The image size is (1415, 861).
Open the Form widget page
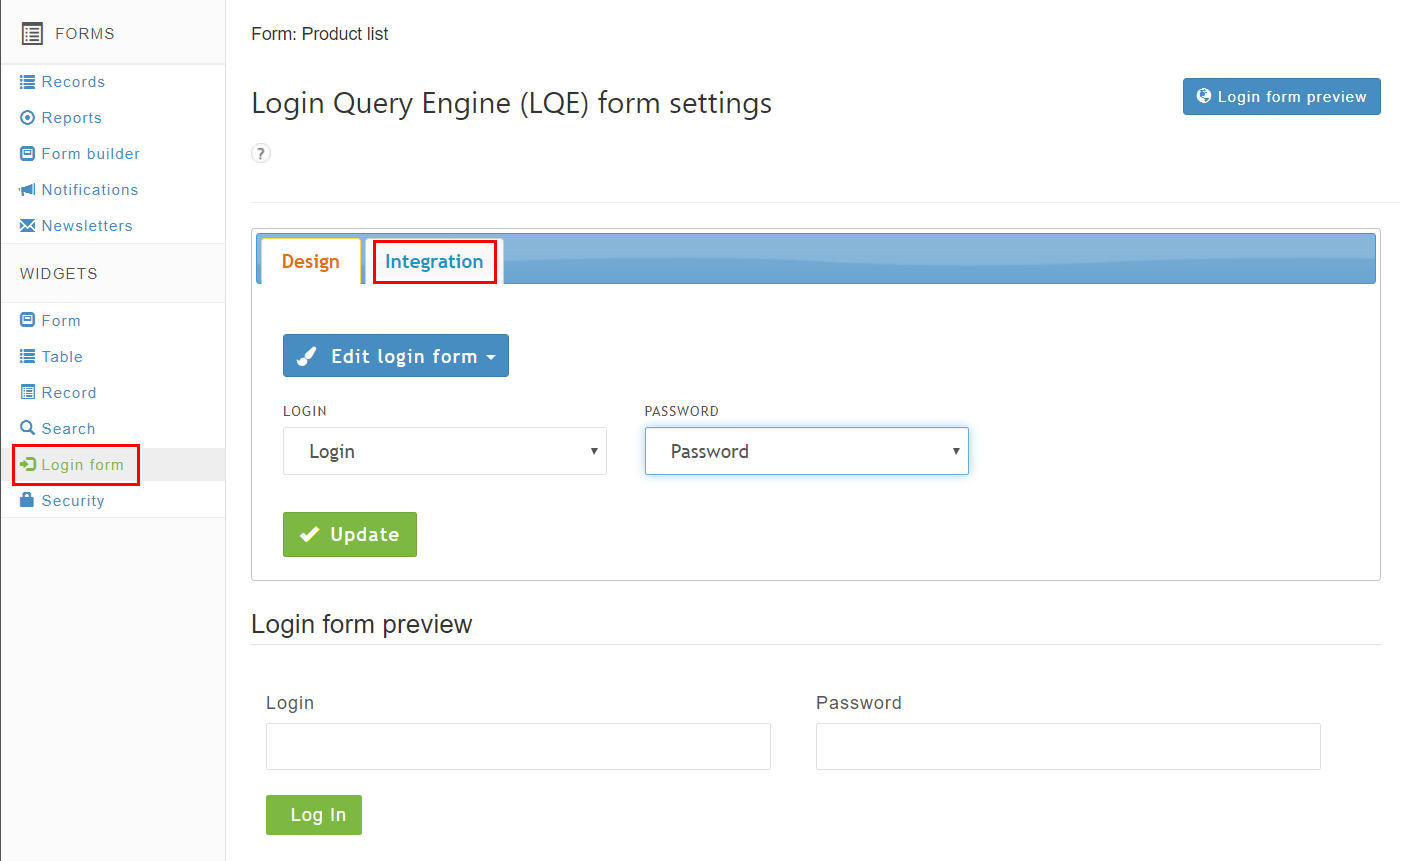click(x=61, y=321)
